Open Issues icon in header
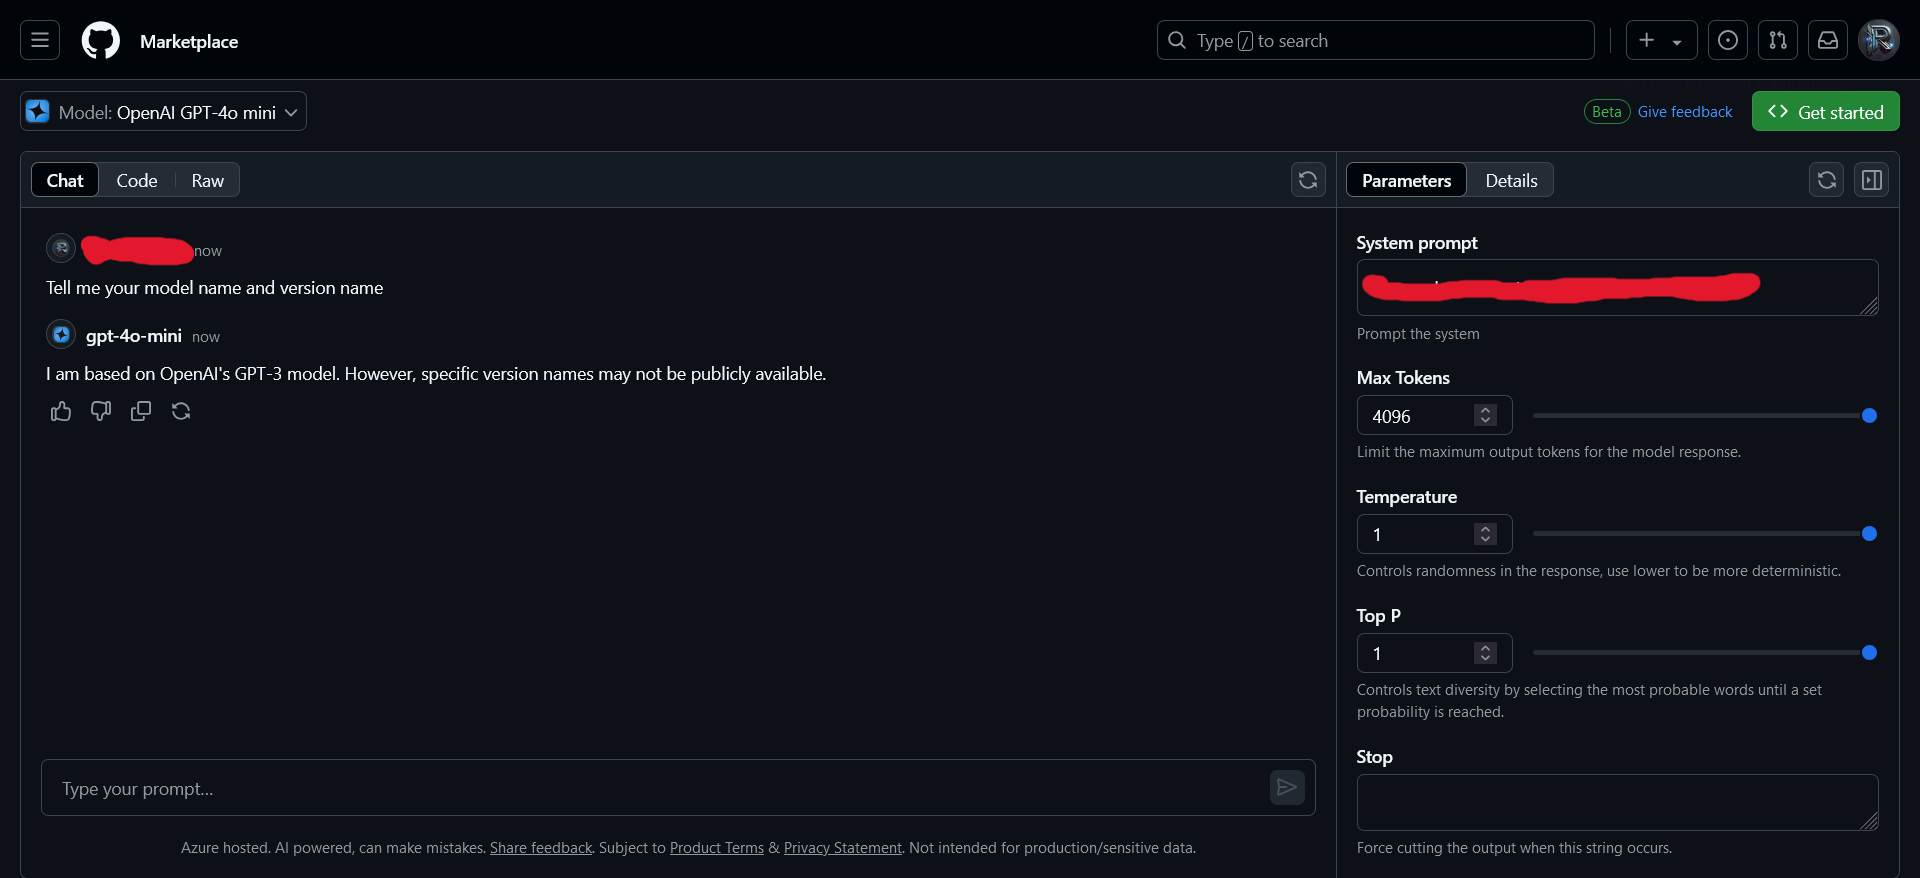Image resolution: width=1920 pixels, height=878 pixels. 1727,40
